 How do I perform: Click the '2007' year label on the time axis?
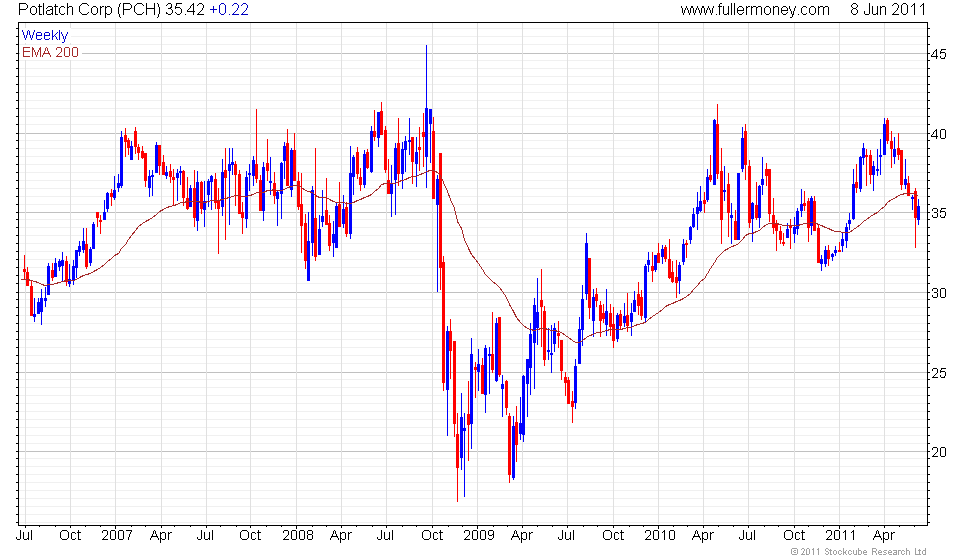pyautogui.click(x=117, y=536)
